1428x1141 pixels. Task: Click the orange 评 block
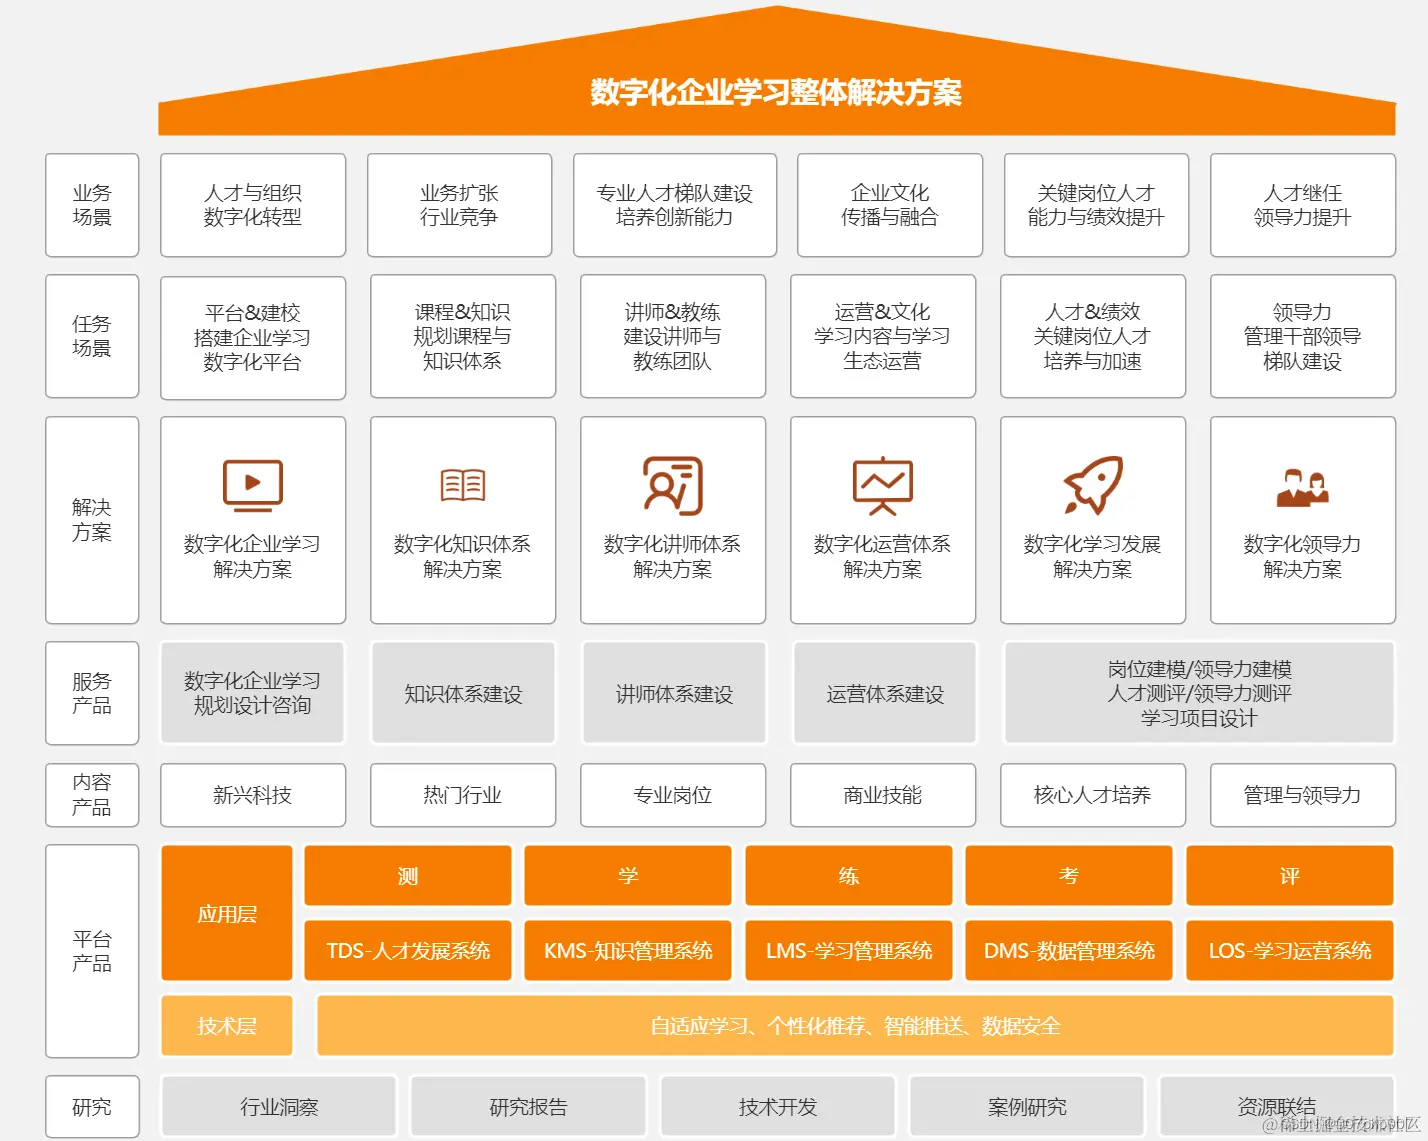(x=1290, y=876)
